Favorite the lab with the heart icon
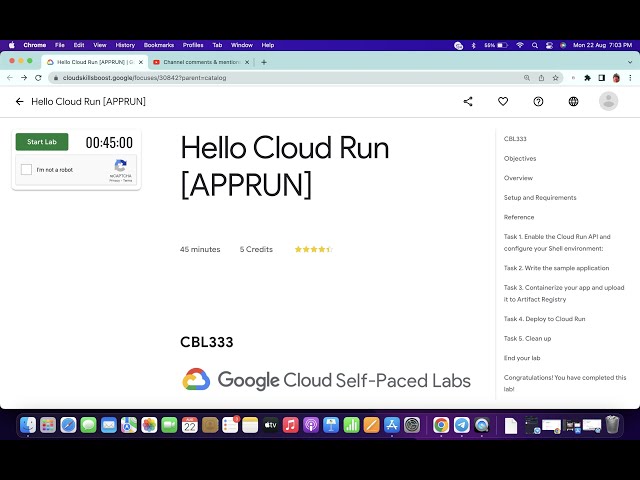Image resolution: width=640 pixels, height=480 pixels. point(503,102)
